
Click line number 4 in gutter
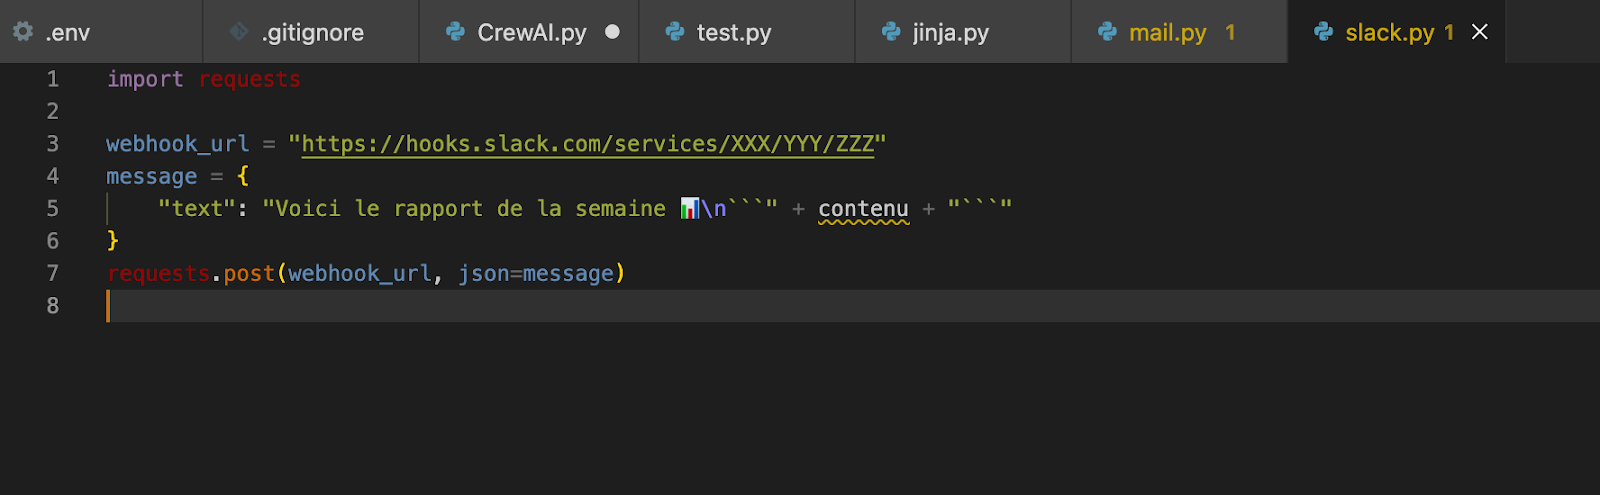(x=53, y=176)
